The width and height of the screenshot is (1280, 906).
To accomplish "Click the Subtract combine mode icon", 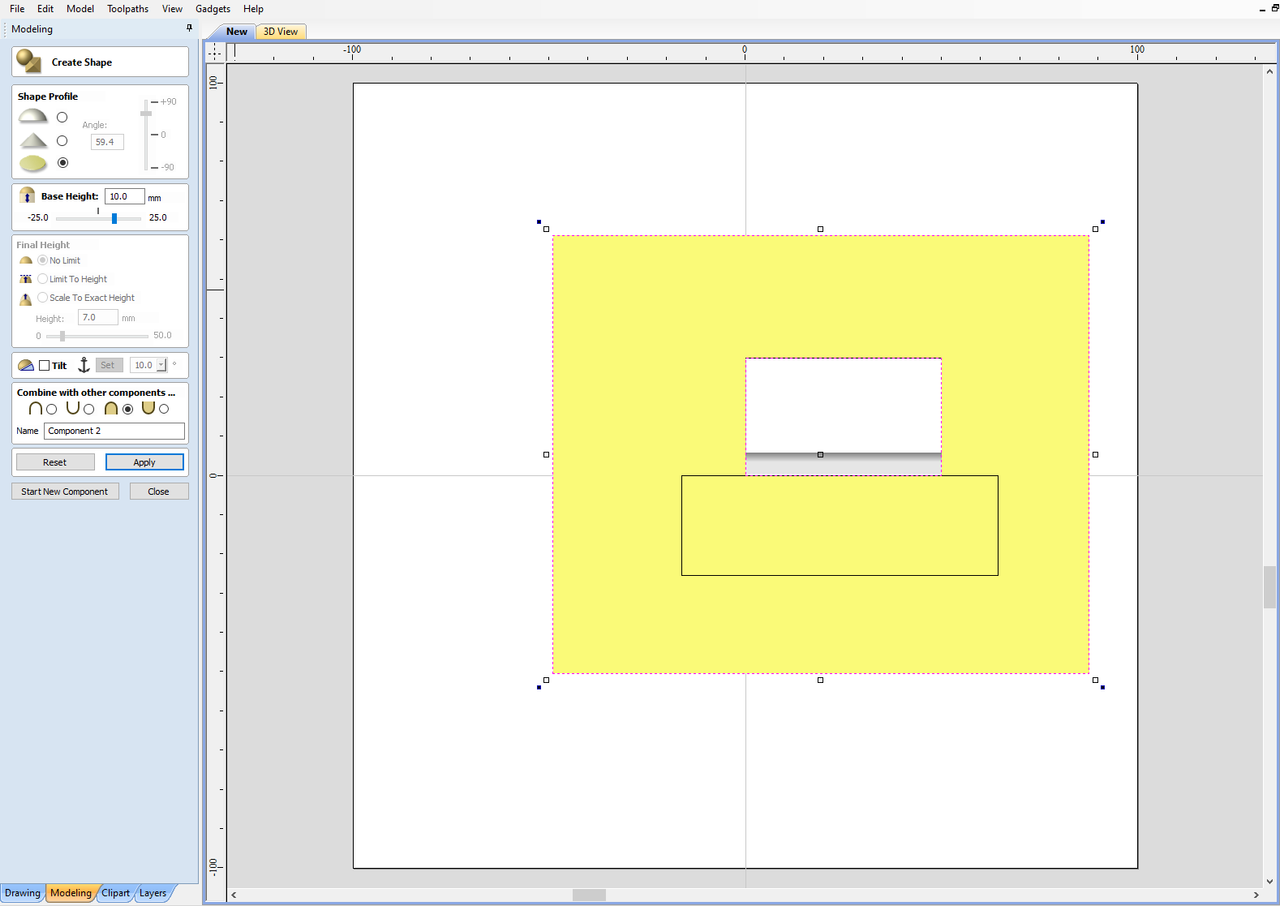I will [x=73, y=408].
